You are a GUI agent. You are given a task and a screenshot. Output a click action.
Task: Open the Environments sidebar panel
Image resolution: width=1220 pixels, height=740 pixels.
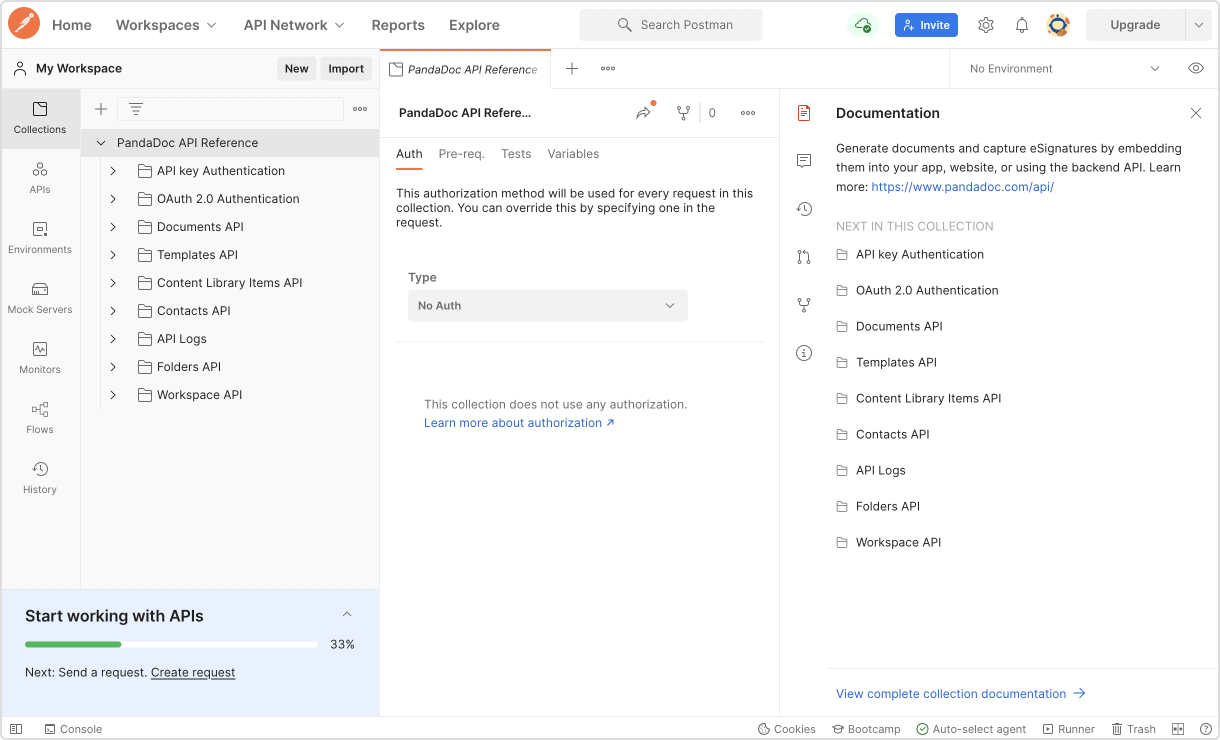tap(40, 238)
